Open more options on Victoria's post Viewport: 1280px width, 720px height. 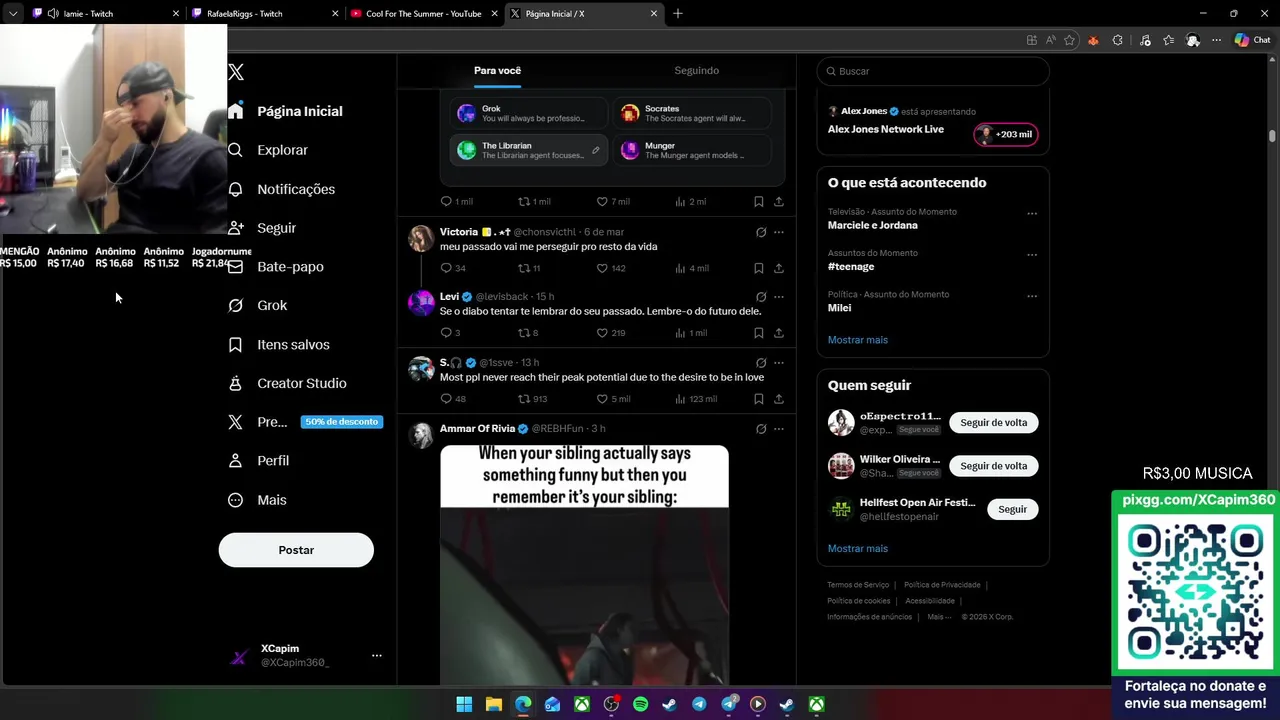779,232
